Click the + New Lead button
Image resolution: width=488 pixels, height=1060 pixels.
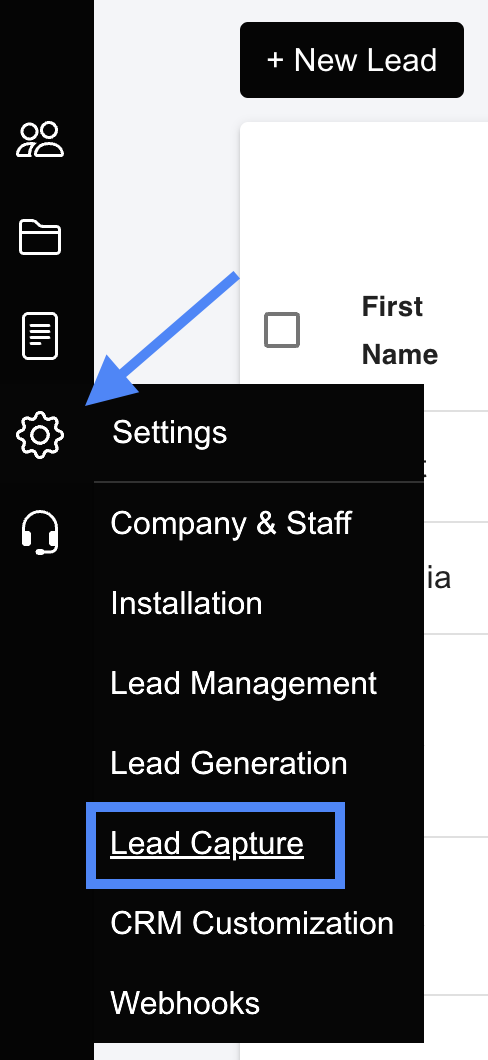click(351, 60)
